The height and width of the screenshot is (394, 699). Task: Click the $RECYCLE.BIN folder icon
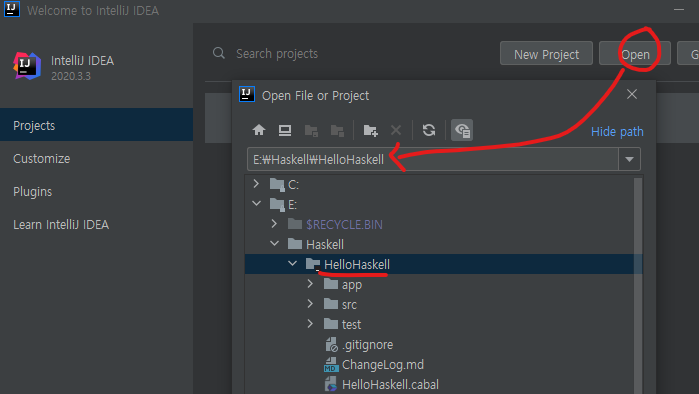[x=295, y=223]
